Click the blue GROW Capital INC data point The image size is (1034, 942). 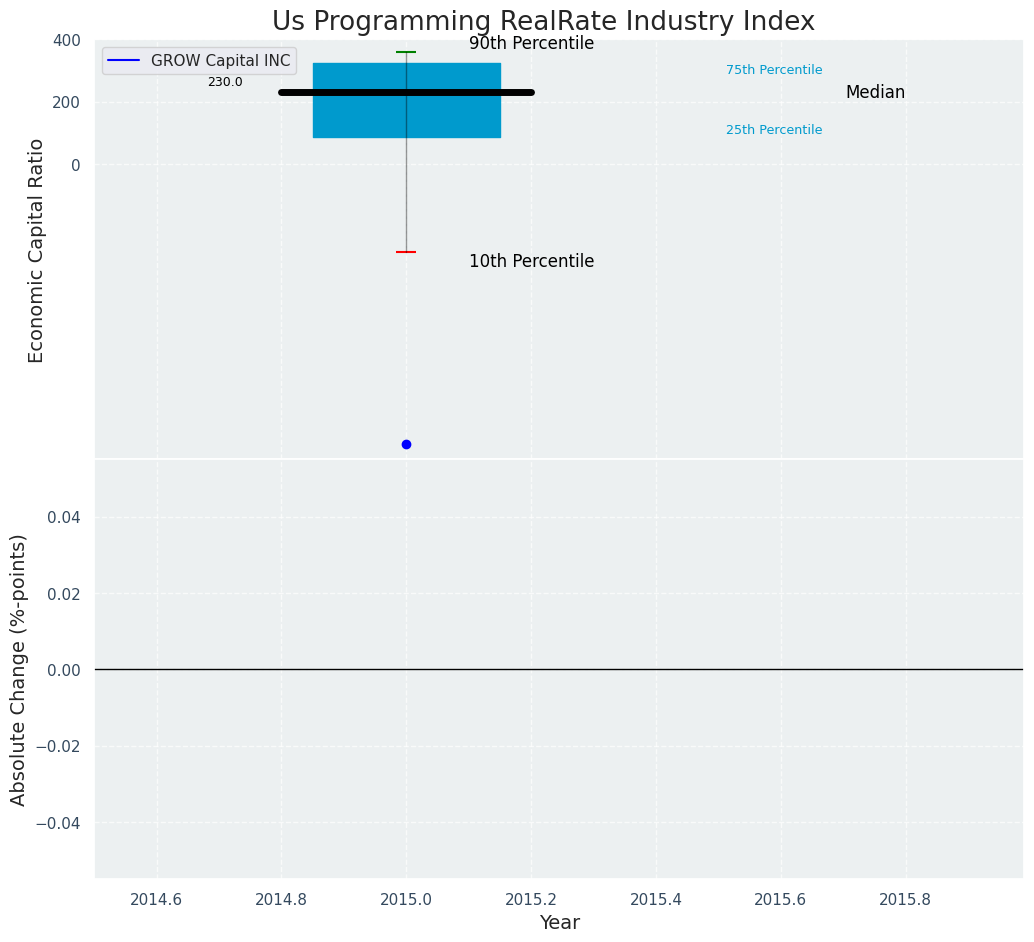coord(406,445)
